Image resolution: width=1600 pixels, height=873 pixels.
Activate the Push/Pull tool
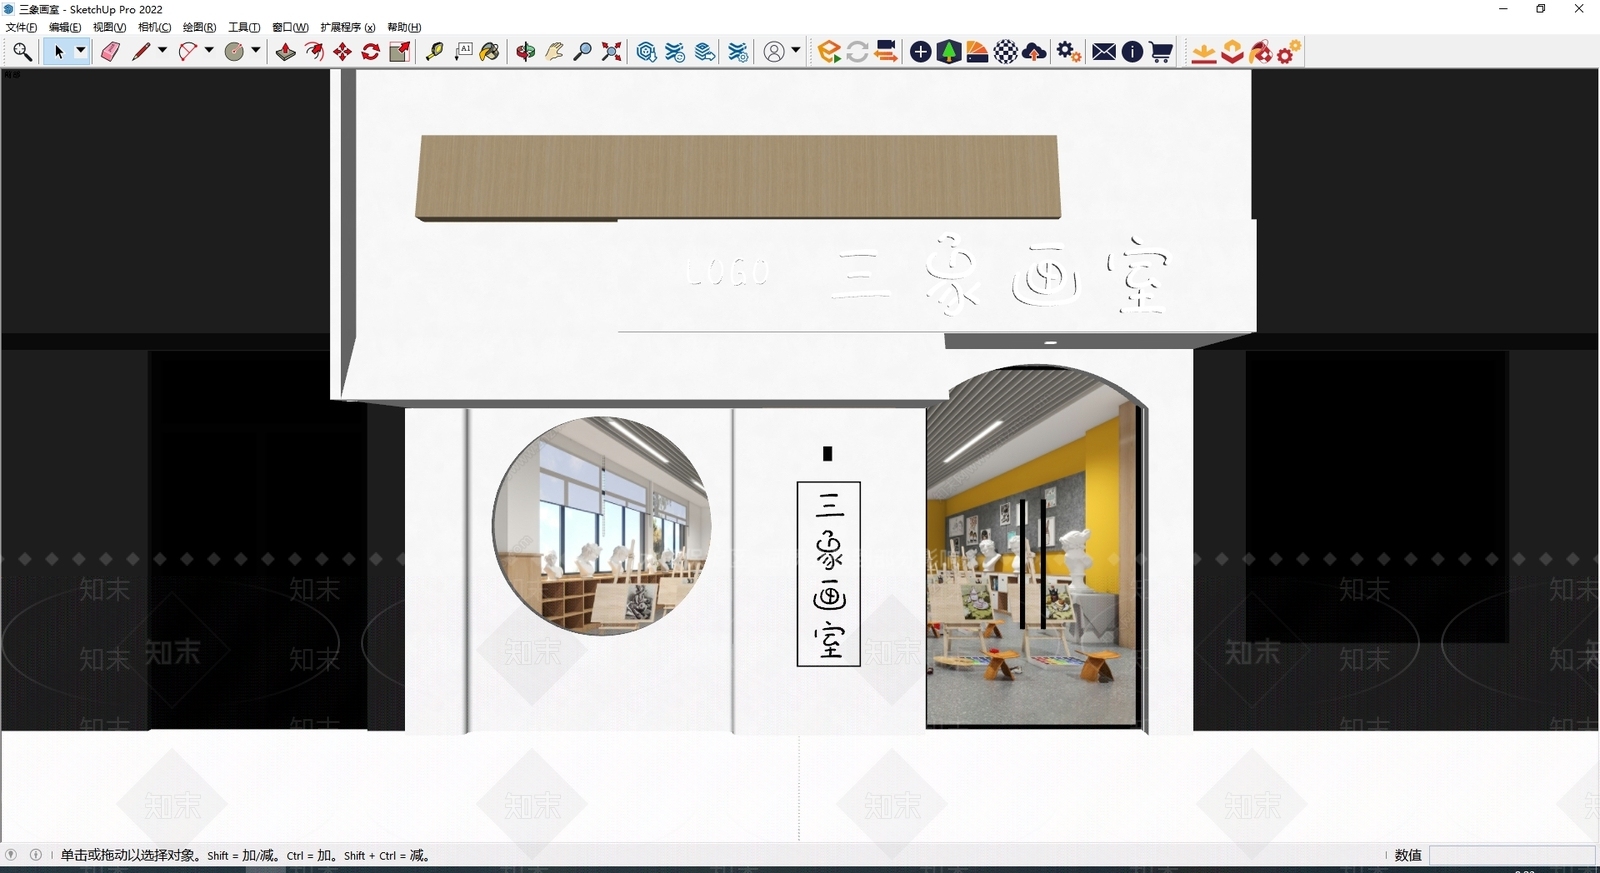[286, 52]
